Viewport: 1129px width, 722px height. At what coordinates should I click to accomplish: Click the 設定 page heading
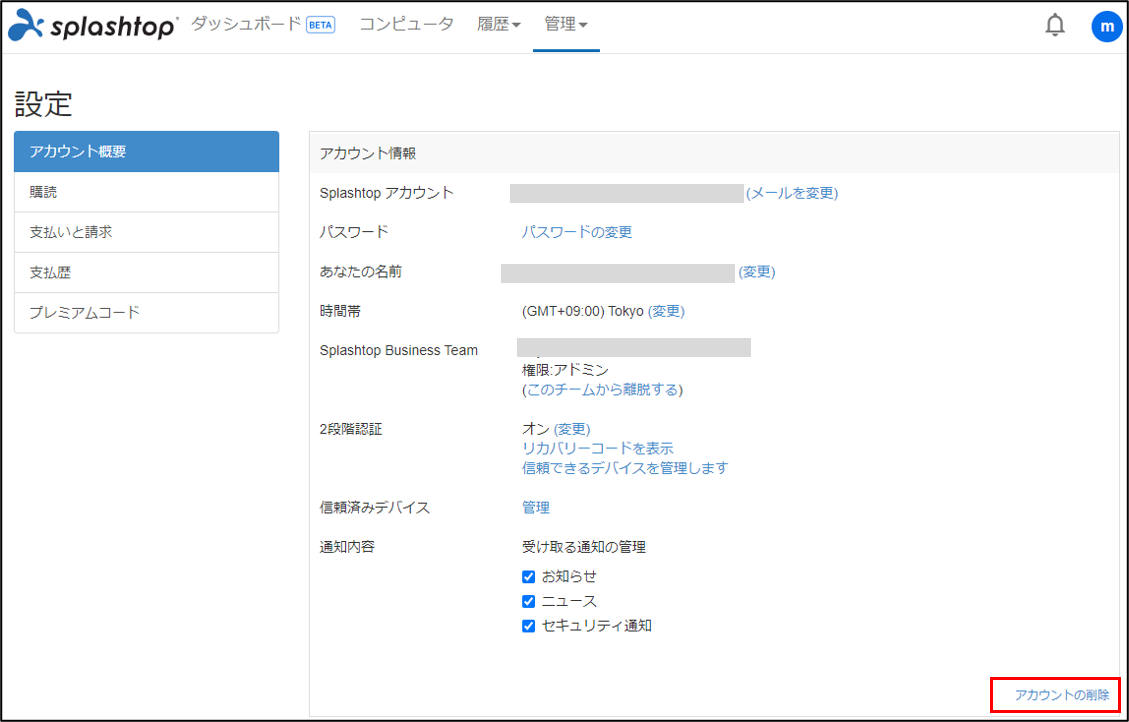[x=44, y=105]
